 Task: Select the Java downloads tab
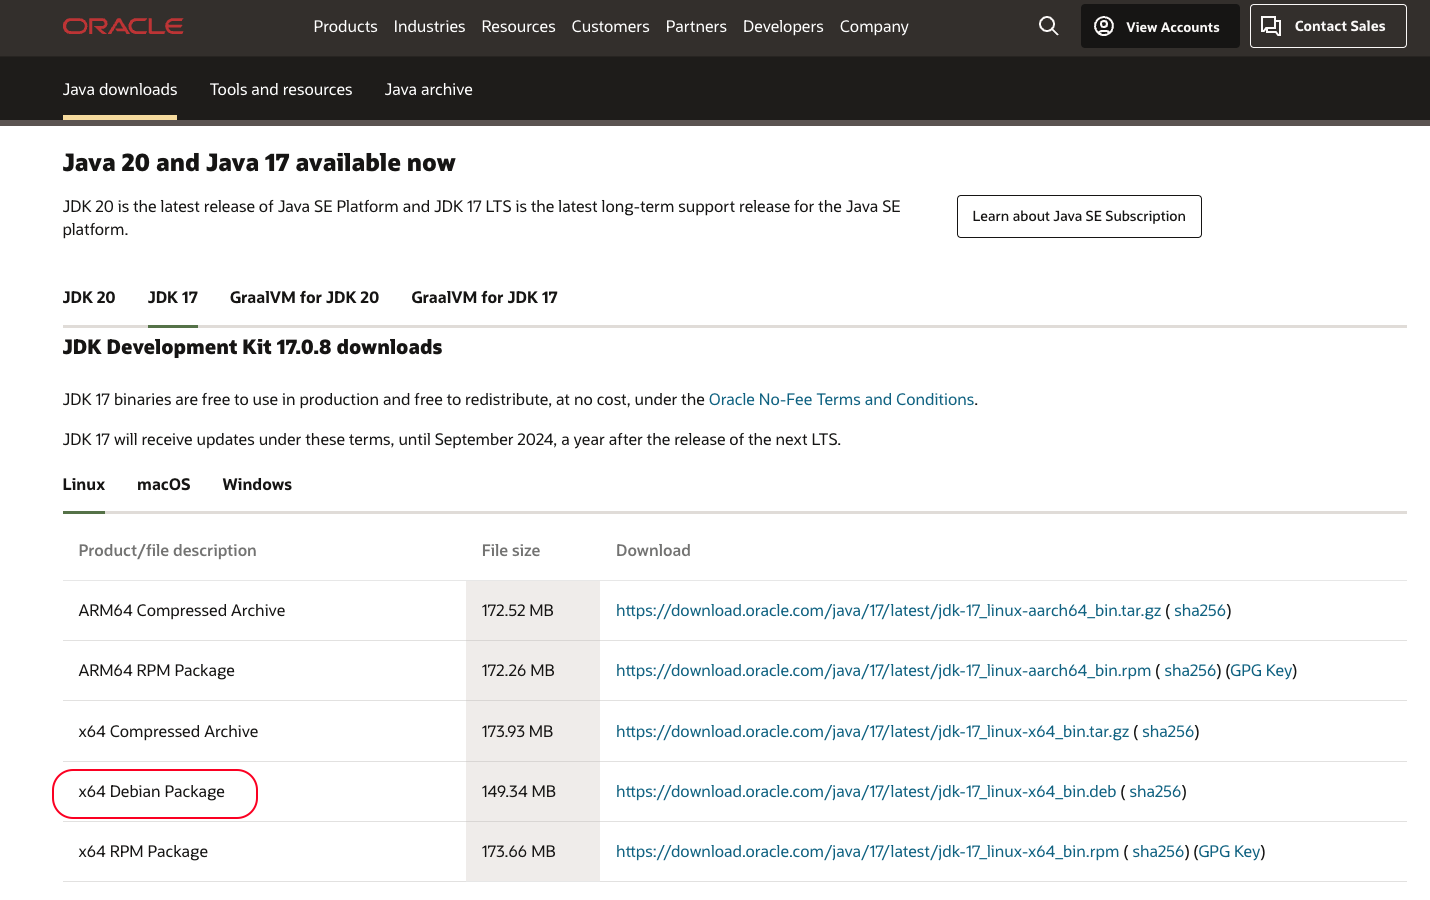(120, 89)
